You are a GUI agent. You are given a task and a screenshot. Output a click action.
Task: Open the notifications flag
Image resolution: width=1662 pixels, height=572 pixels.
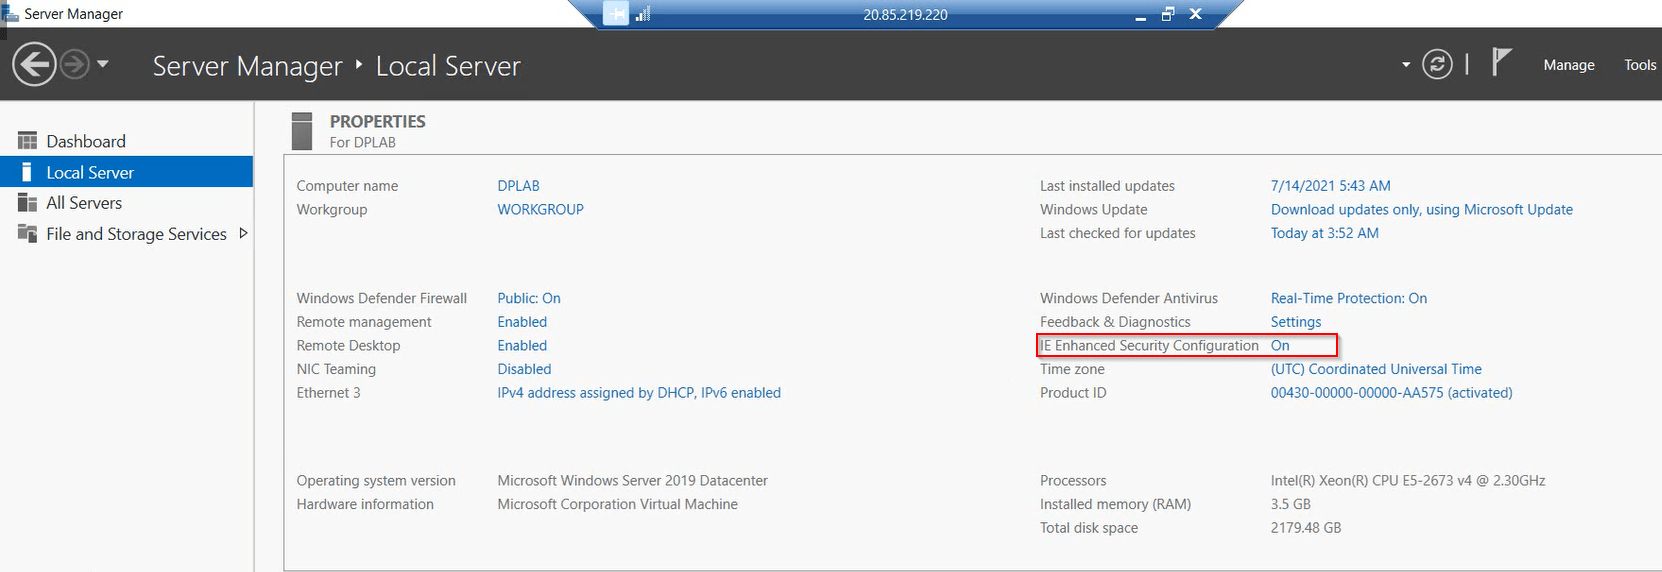1500,63
